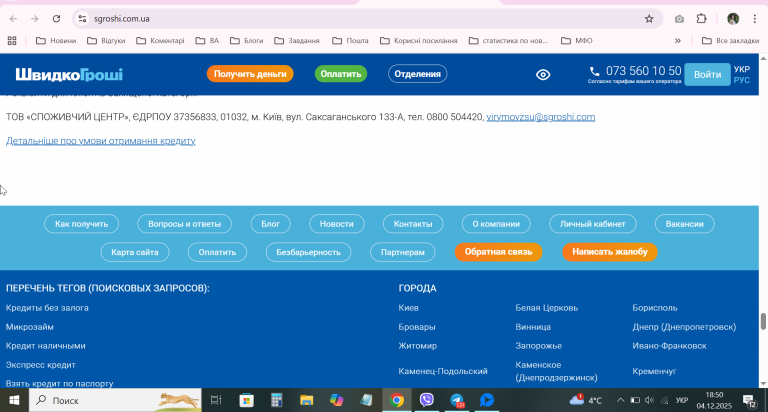Screen dimensions: 768x412
Task: Open the Chrome profile avatar
Action: [x=733, y=19]
